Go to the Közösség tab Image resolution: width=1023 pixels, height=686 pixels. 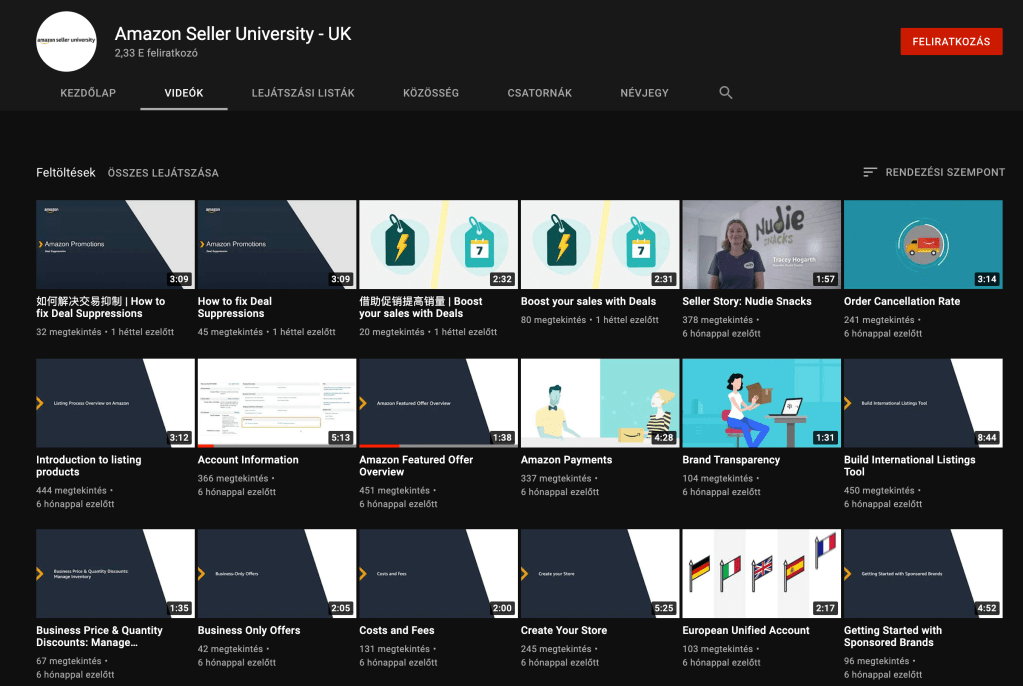(x=431, y=93)
